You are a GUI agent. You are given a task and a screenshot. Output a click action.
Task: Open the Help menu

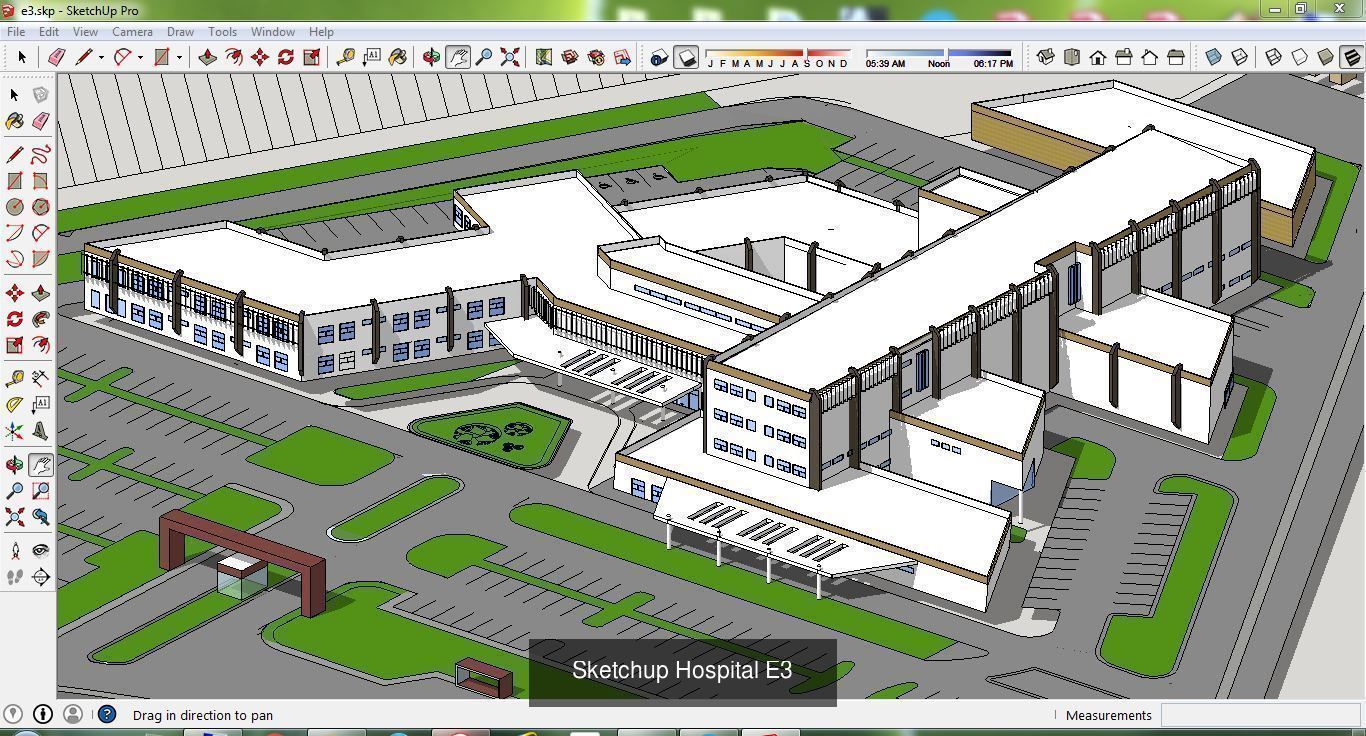pyautogui.click(x=321, y=32)
